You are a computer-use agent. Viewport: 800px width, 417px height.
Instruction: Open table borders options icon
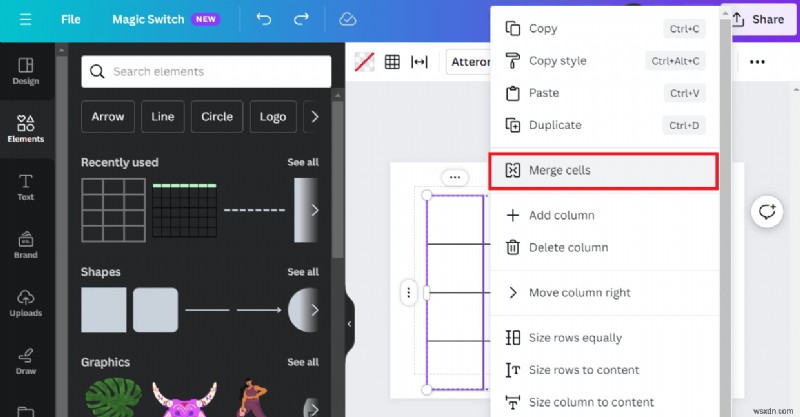click(x=392, y=62)
